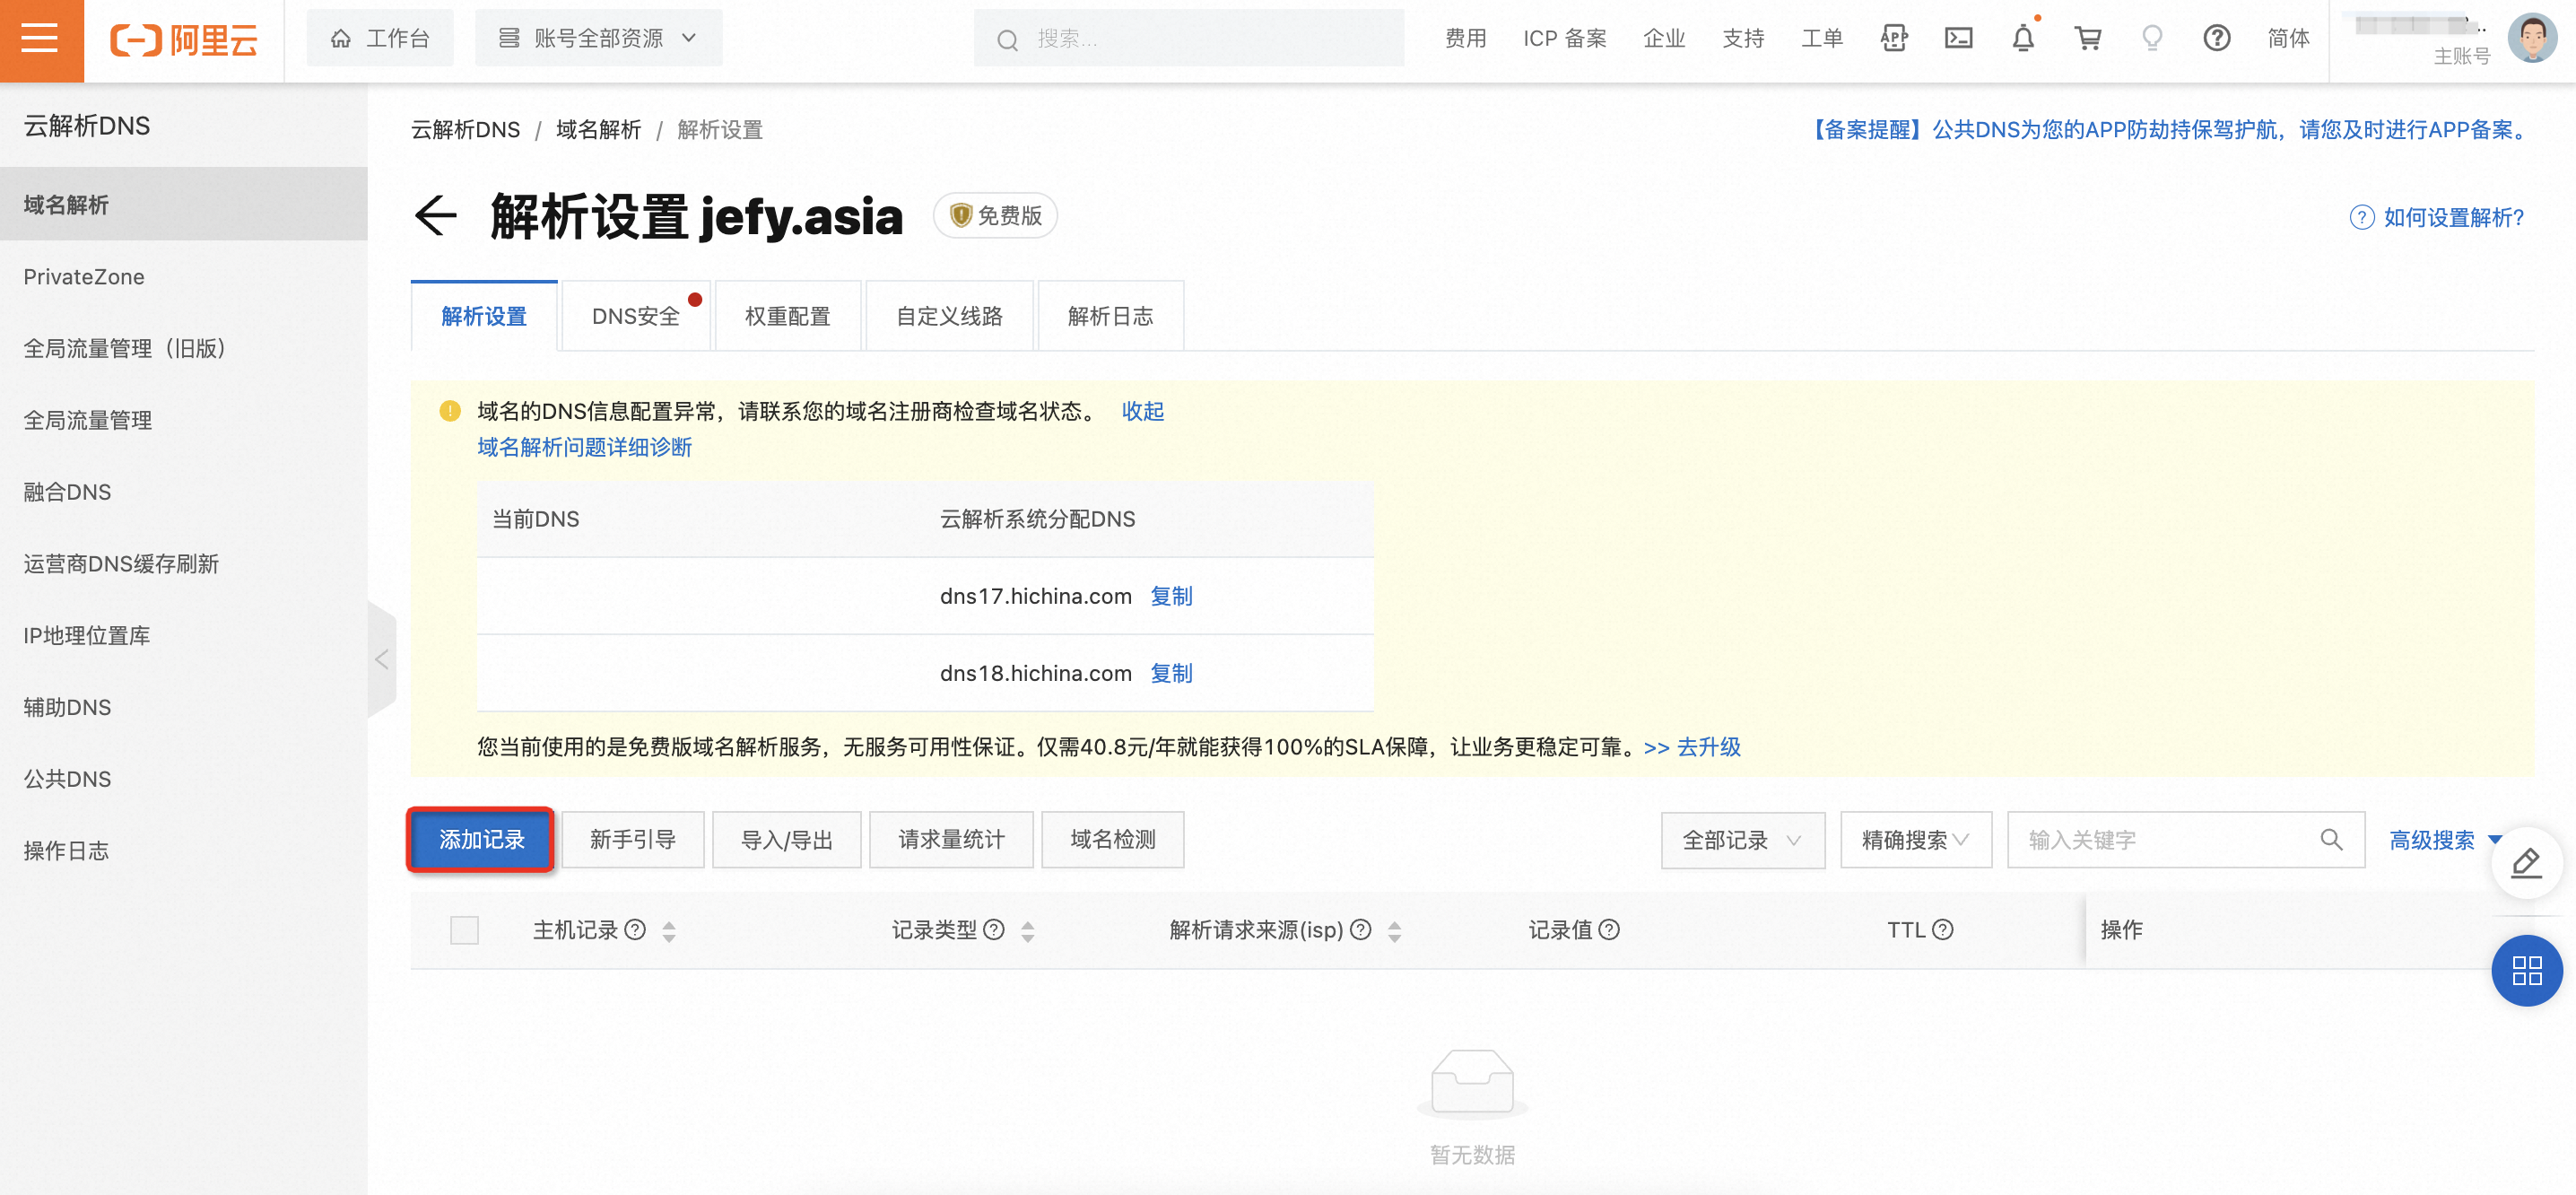Open 精确搜索 mode dropdown
The width and height of the screenshot is (2576, 1195).
click(x=1916, y=840)
